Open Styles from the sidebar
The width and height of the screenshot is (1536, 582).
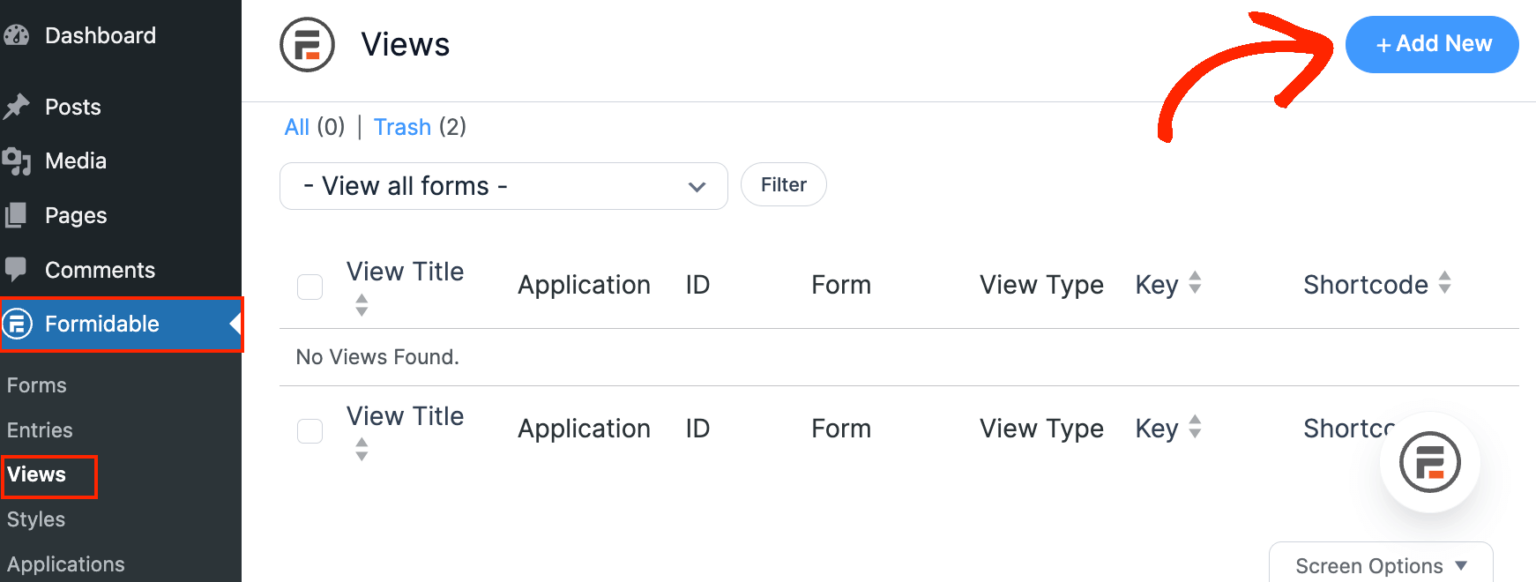coord(35,519)
